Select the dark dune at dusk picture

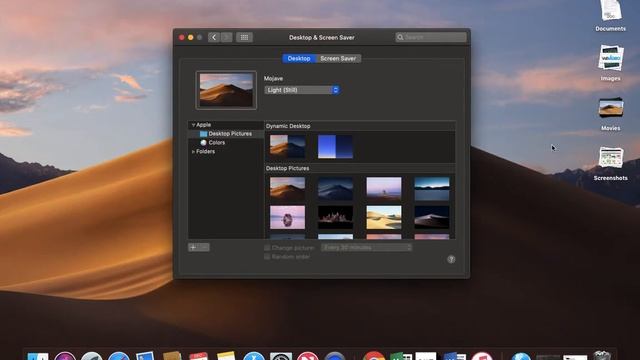click(432, 217)
